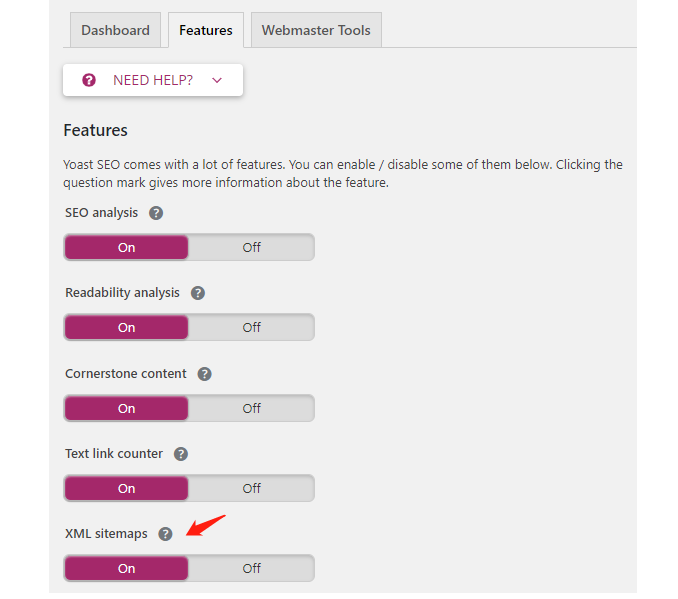The width and height of the screenshot is (678, 599).
Task: Click the Cornerstone content help icon
Action: (x=205, y=374)
